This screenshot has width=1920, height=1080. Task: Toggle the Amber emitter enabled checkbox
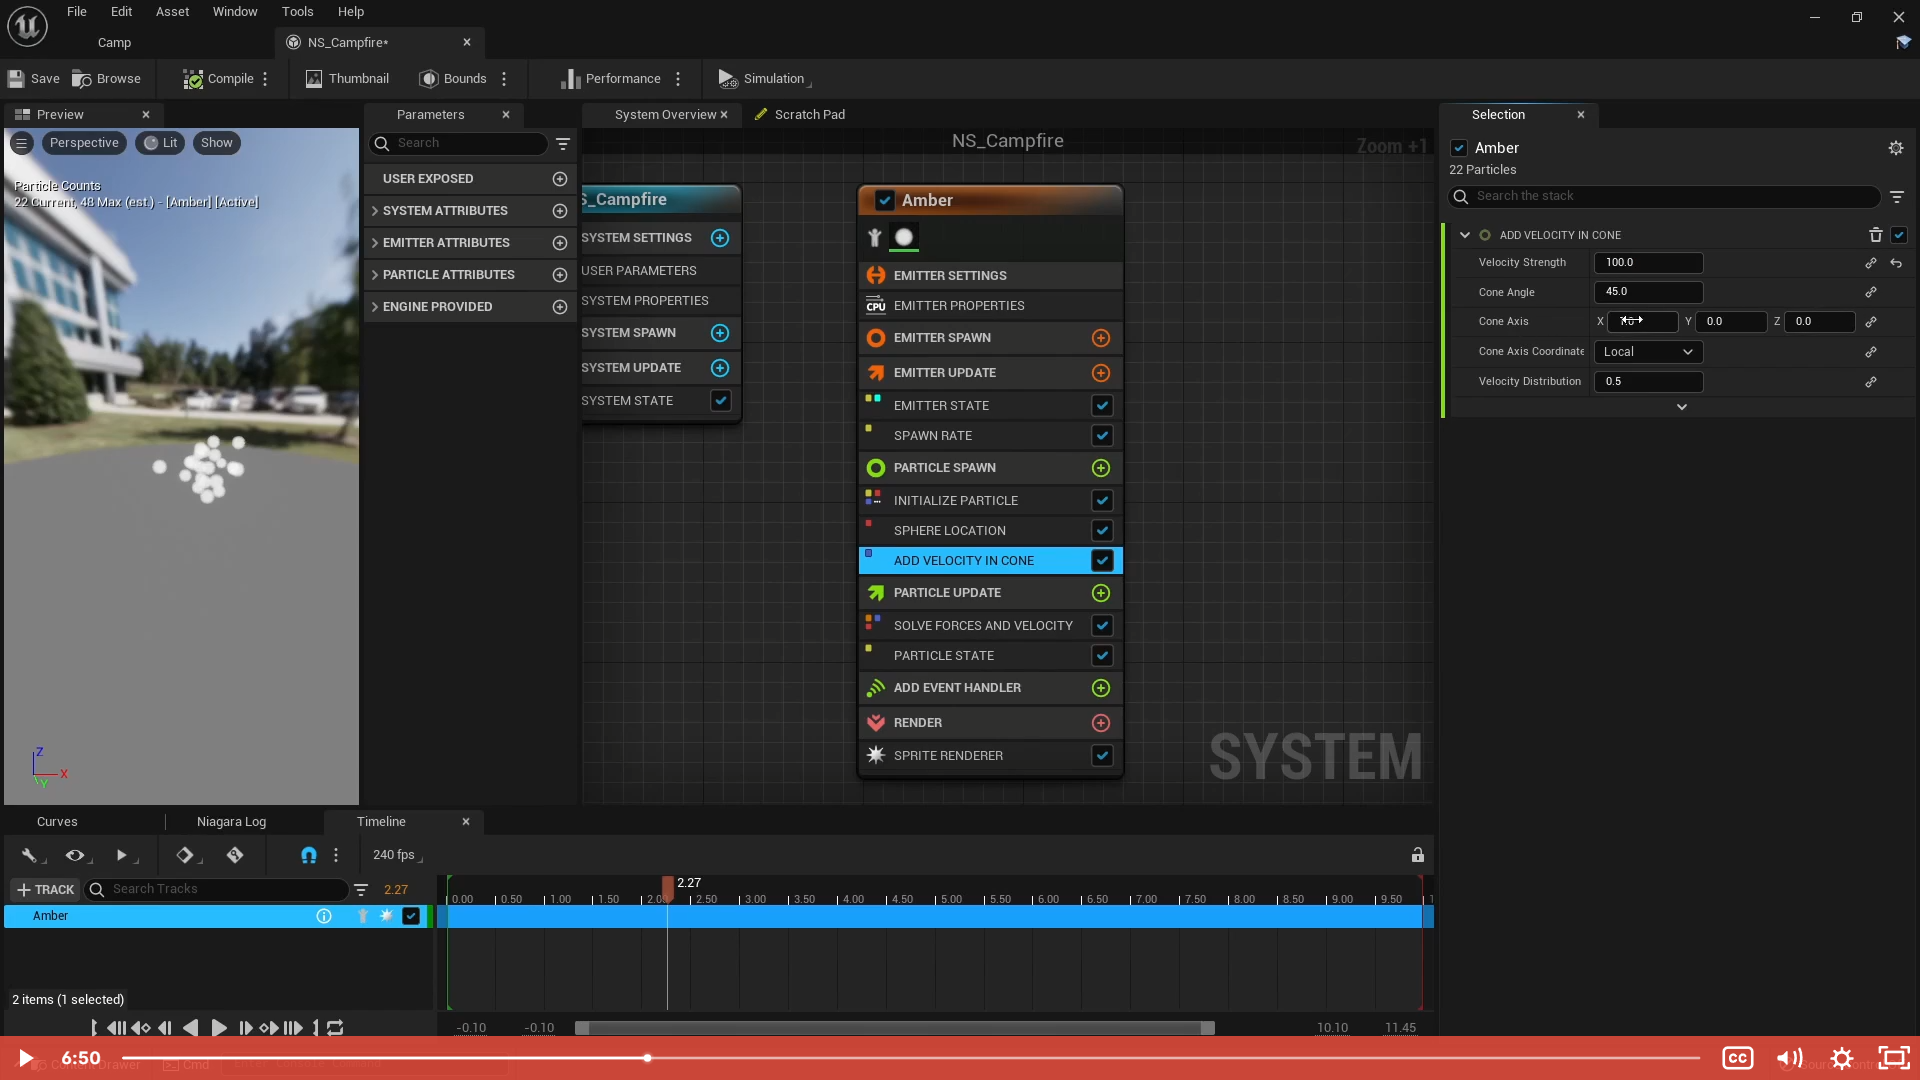click(x=884, y=200)
